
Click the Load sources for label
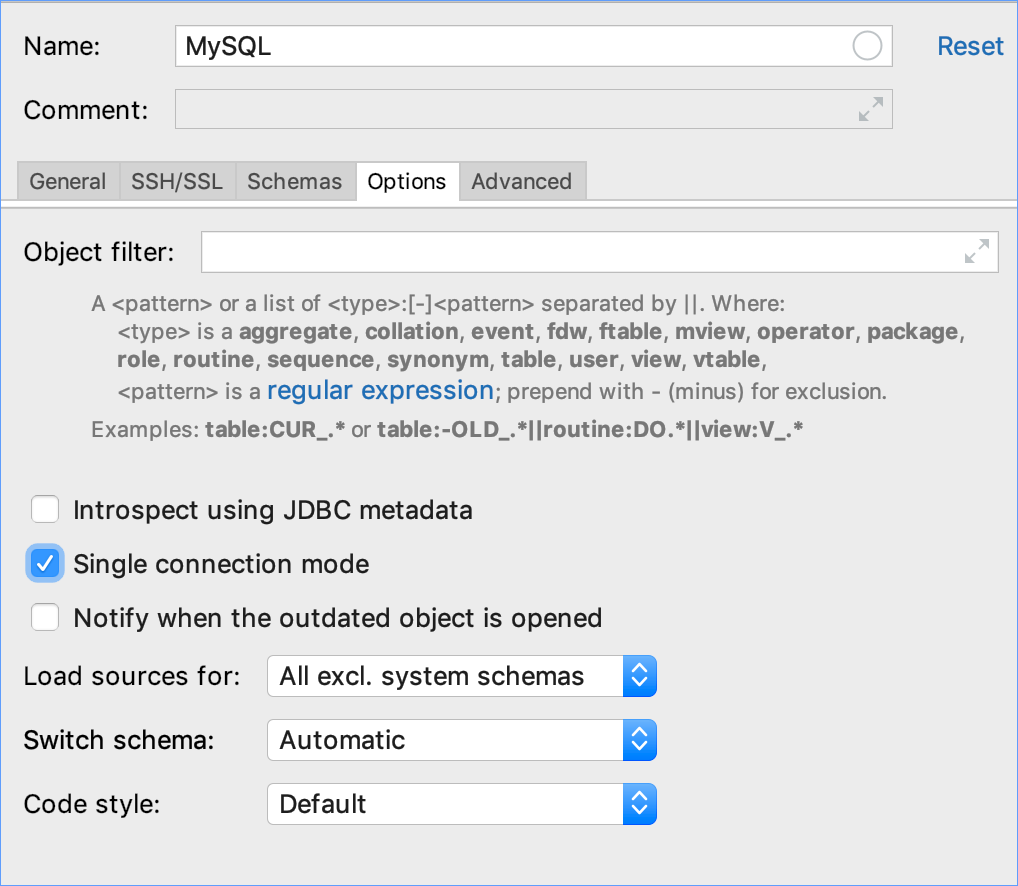coord(132,676)
